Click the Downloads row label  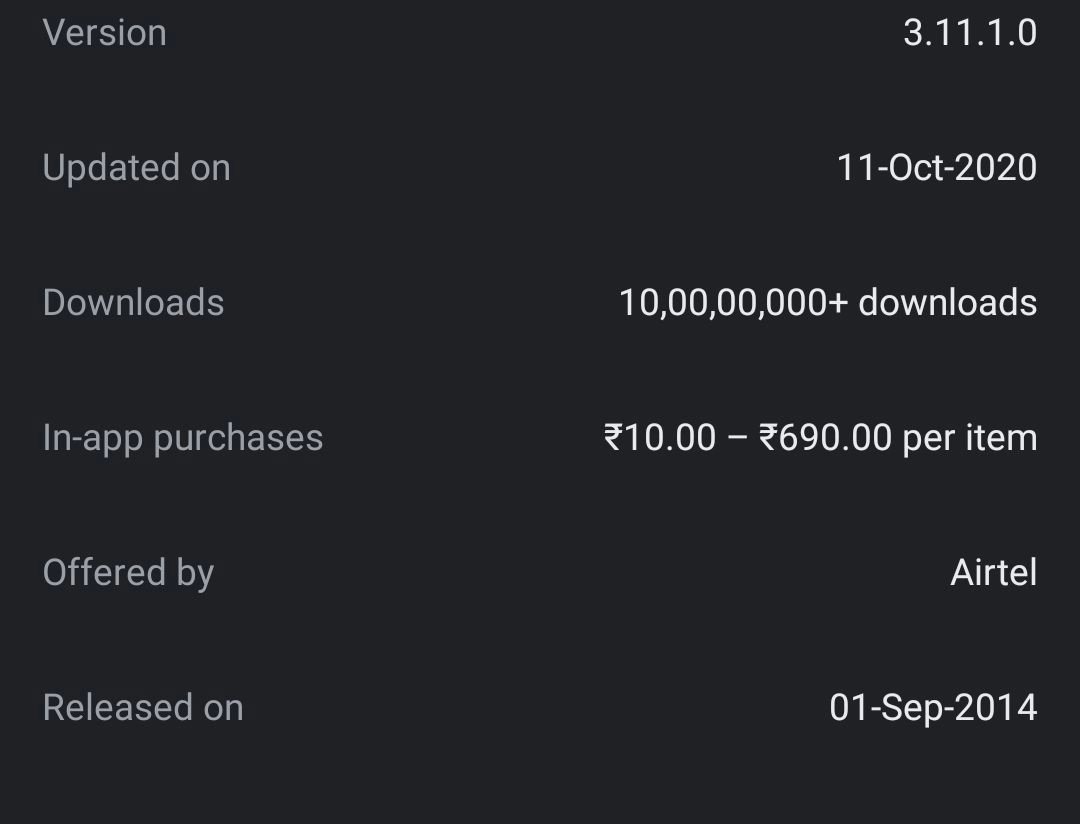pyautogui.click(x=133, y=303)
